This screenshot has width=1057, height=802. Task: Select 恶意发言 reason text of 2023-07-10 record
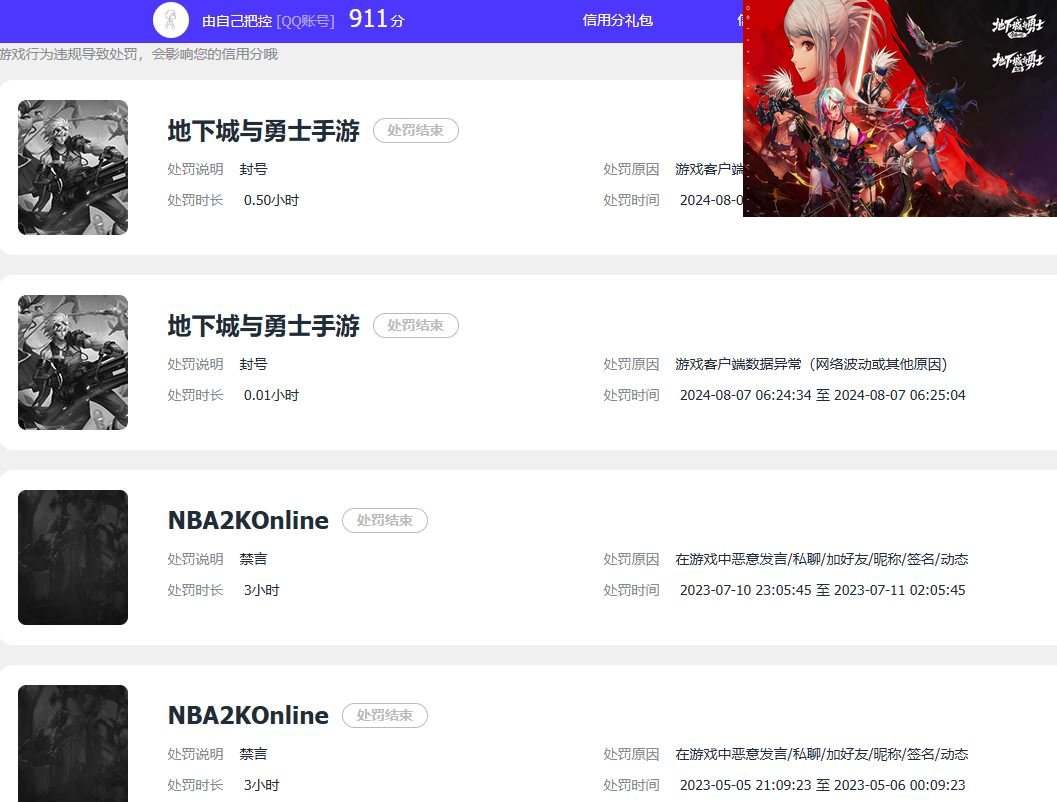tap(822, 559)
